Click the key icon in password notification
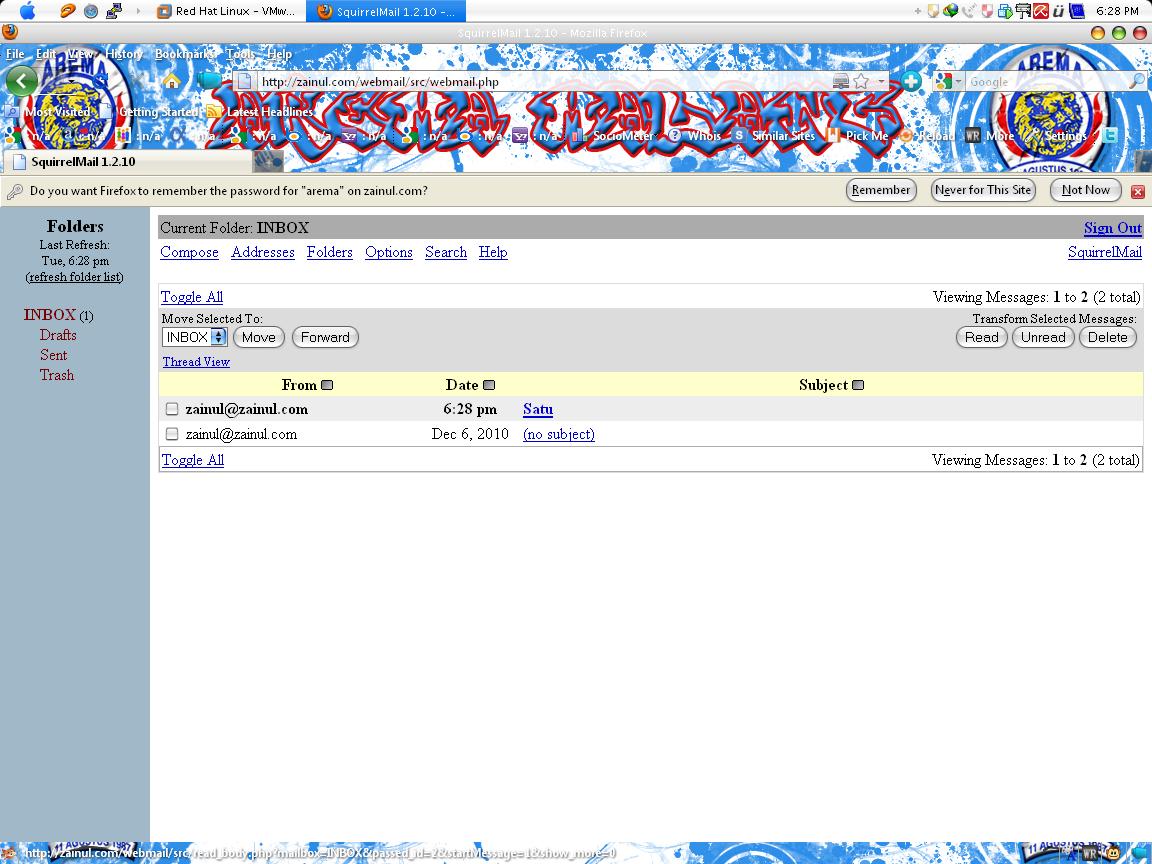 [14, 191]
